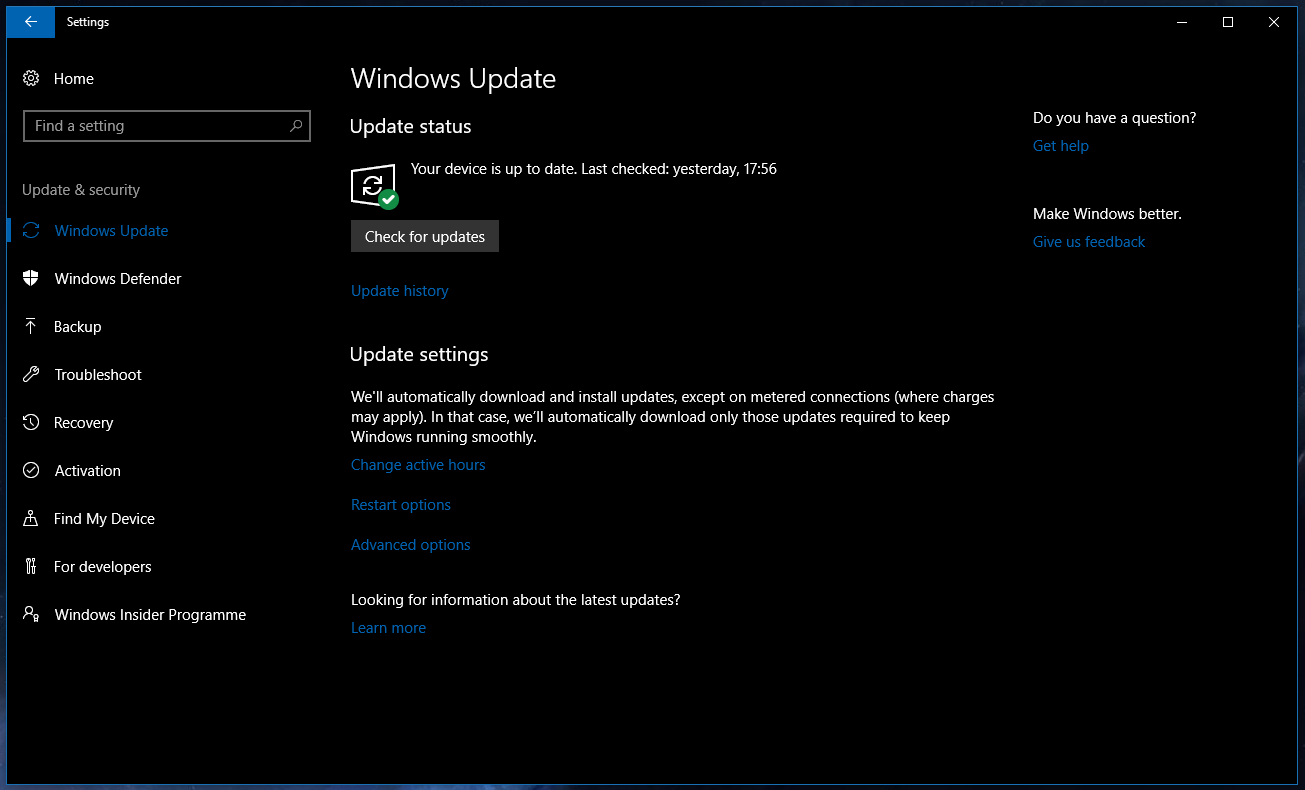Select the Troubleshoot wrench icon
The height and width of the screenshot is (790, 1305).
click(x=31, y=374)
